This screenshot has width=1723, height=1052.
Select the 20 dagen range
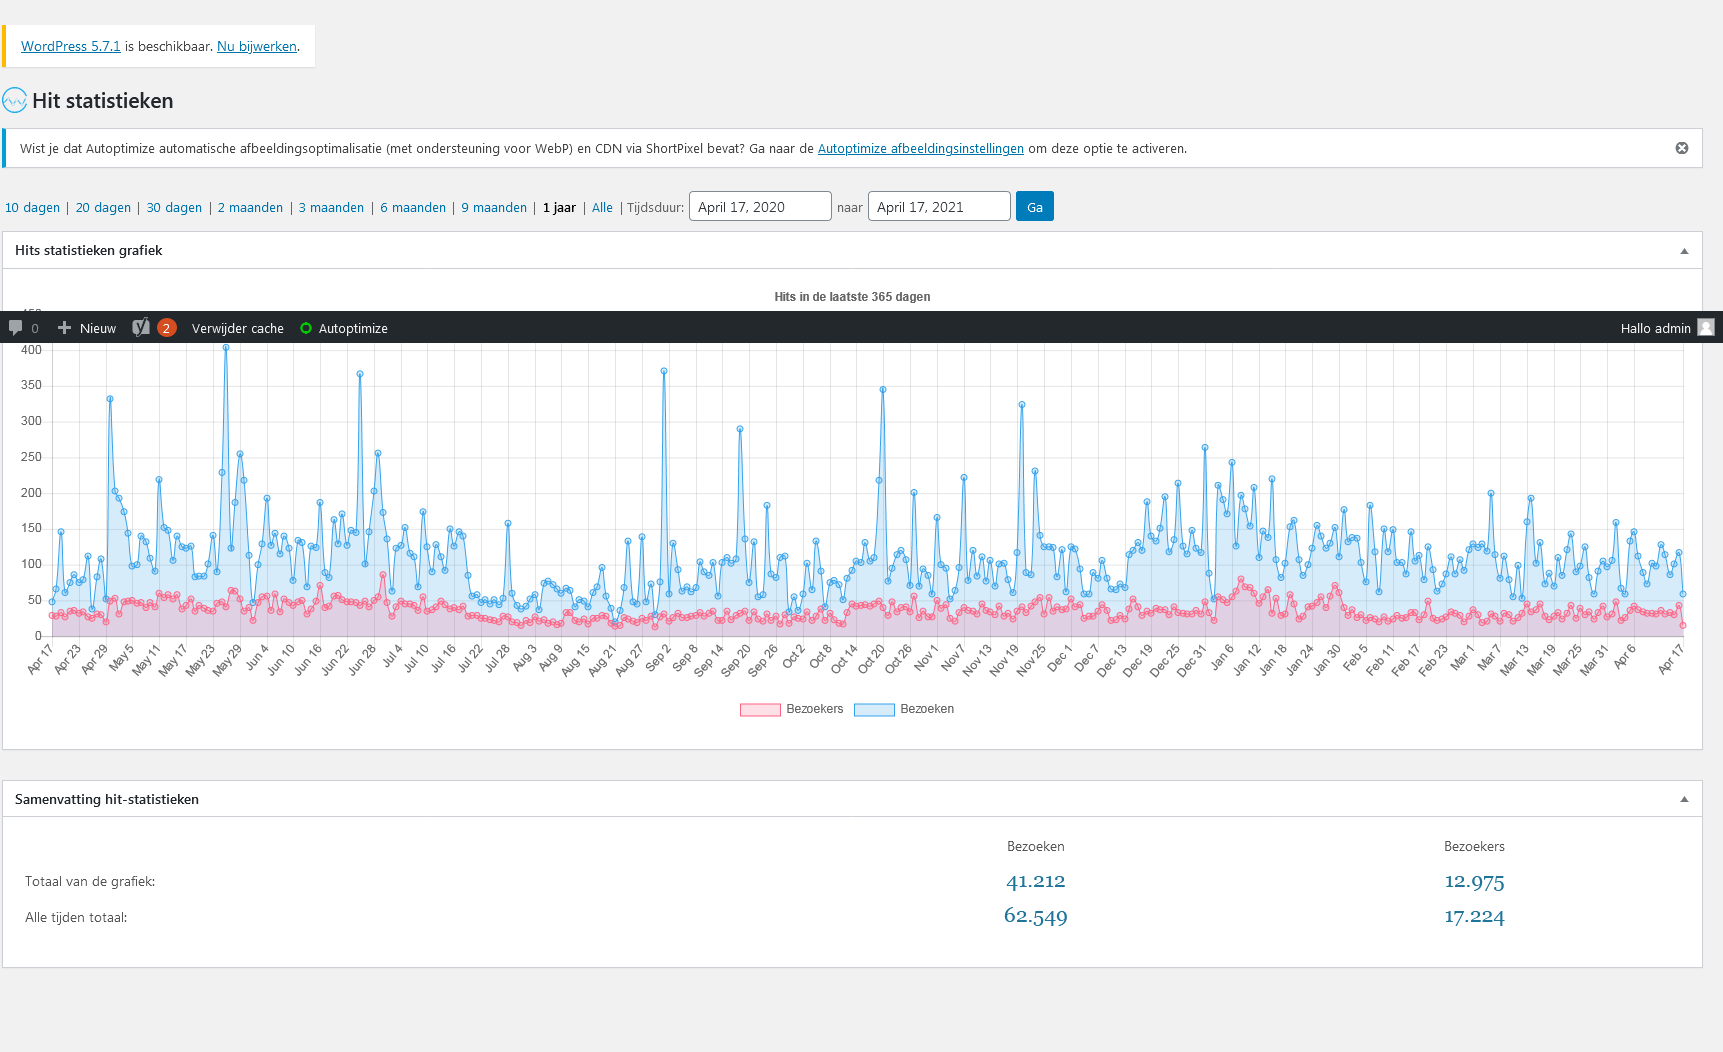[x=103, y=208]
